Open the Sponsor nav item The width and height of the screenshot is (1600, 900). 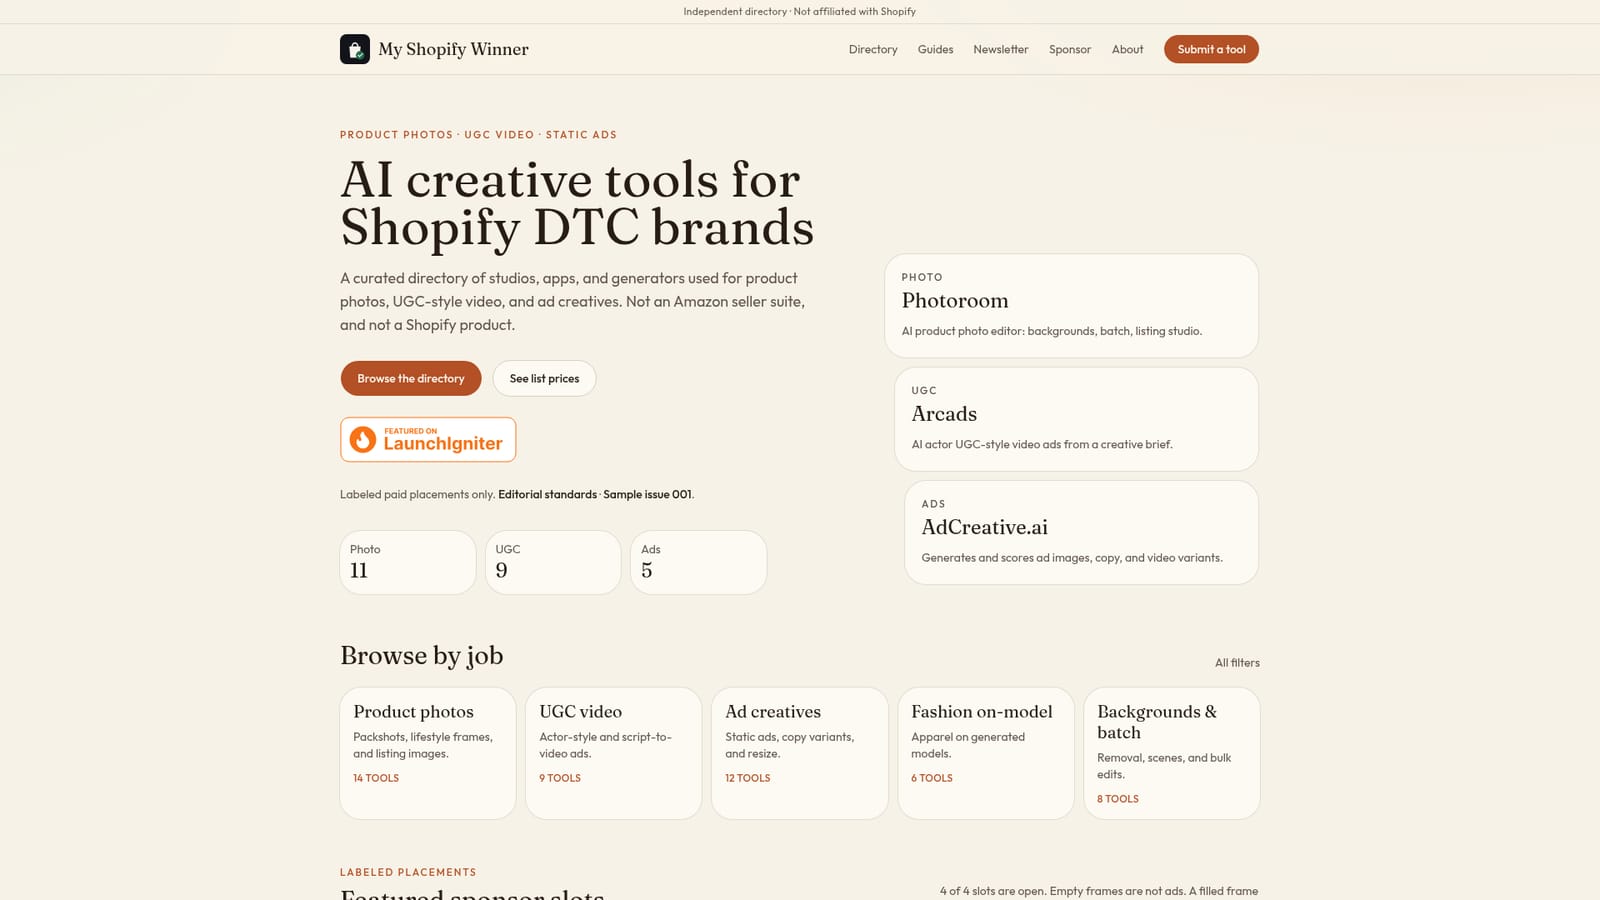[x=1070, y=49]
